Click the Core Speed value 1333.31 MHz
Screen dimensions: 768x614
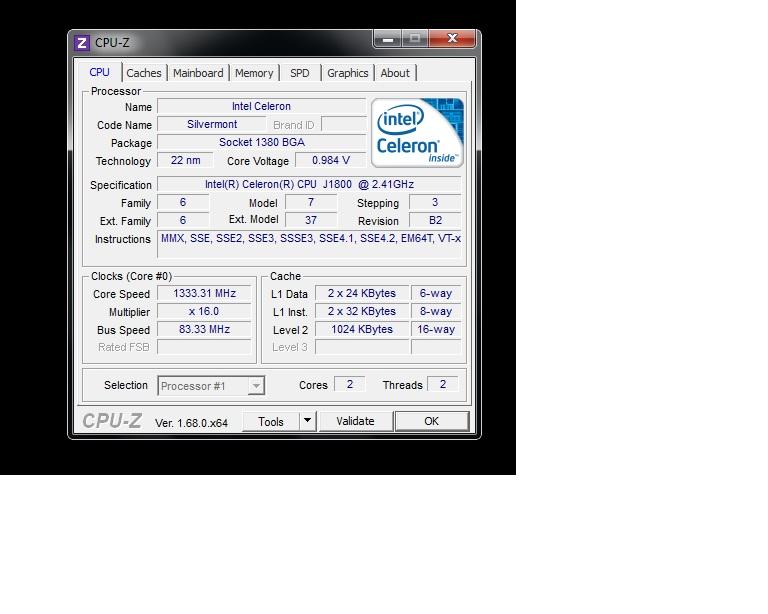click(204, 293)
